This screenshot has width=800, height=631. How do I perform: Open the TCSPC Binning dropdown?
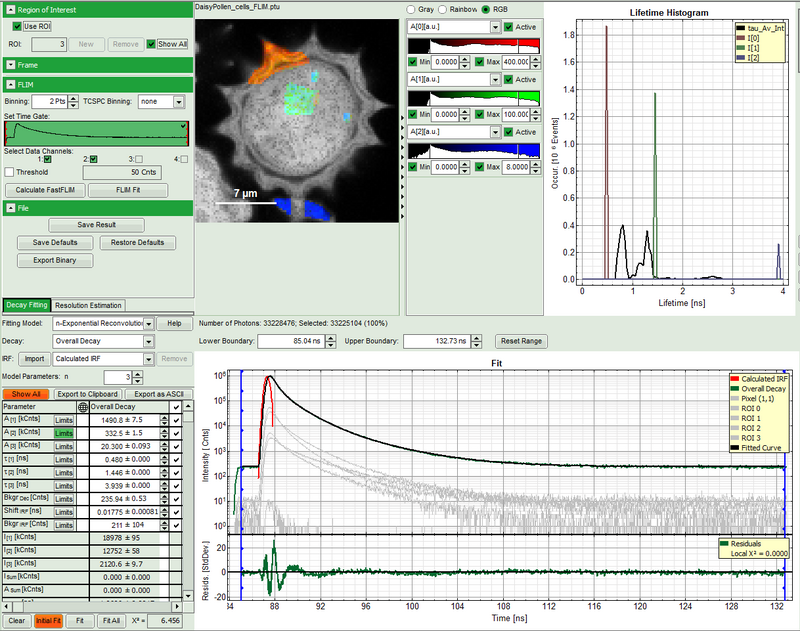pyautogui.click(x=179, y=102)
